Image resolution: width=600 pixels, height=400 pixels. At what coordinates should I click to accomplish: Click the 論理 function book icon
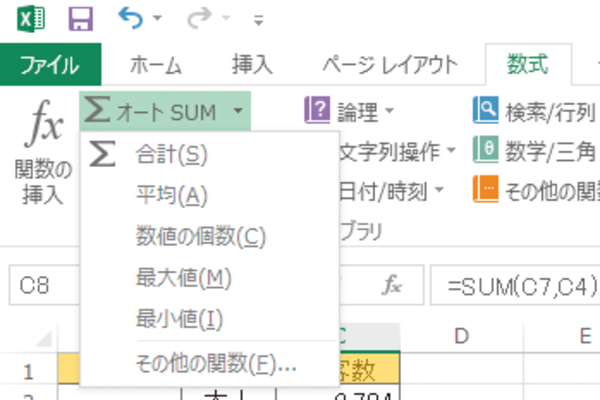coord(317,110)
